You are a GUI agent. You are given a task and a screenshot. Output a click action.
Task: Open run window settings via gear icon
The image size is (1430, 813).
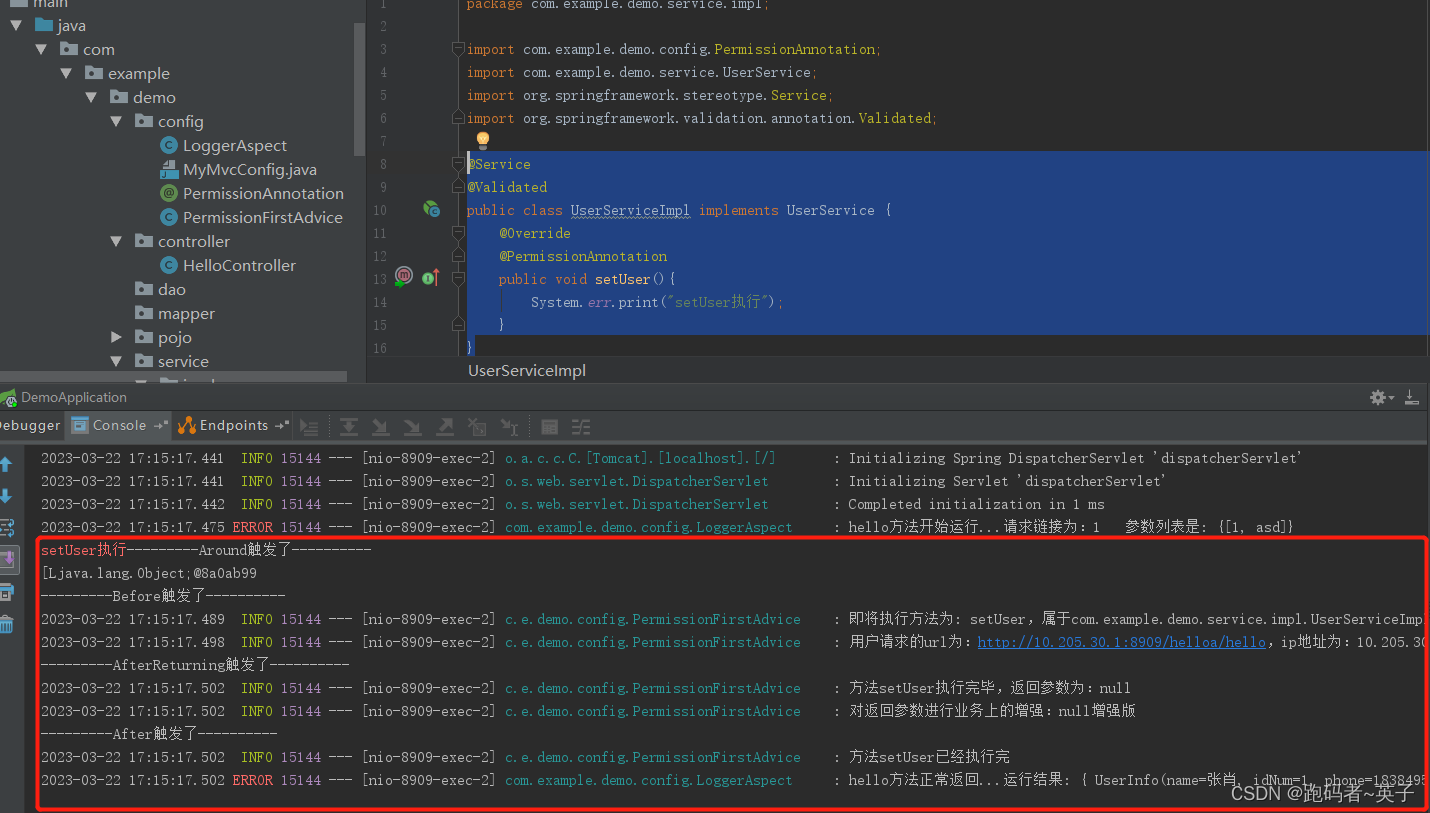point(1377,397)
